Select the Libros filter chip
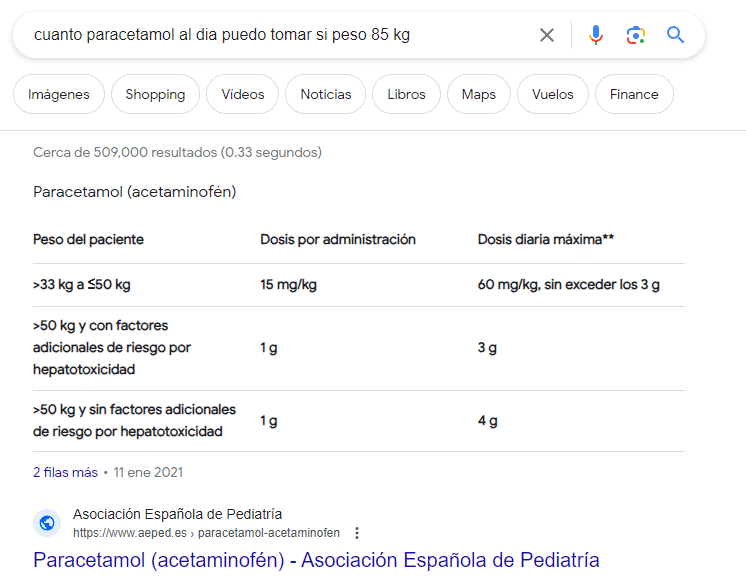Image resolution: width=746 pixels, height=588 pixels. 406,94
